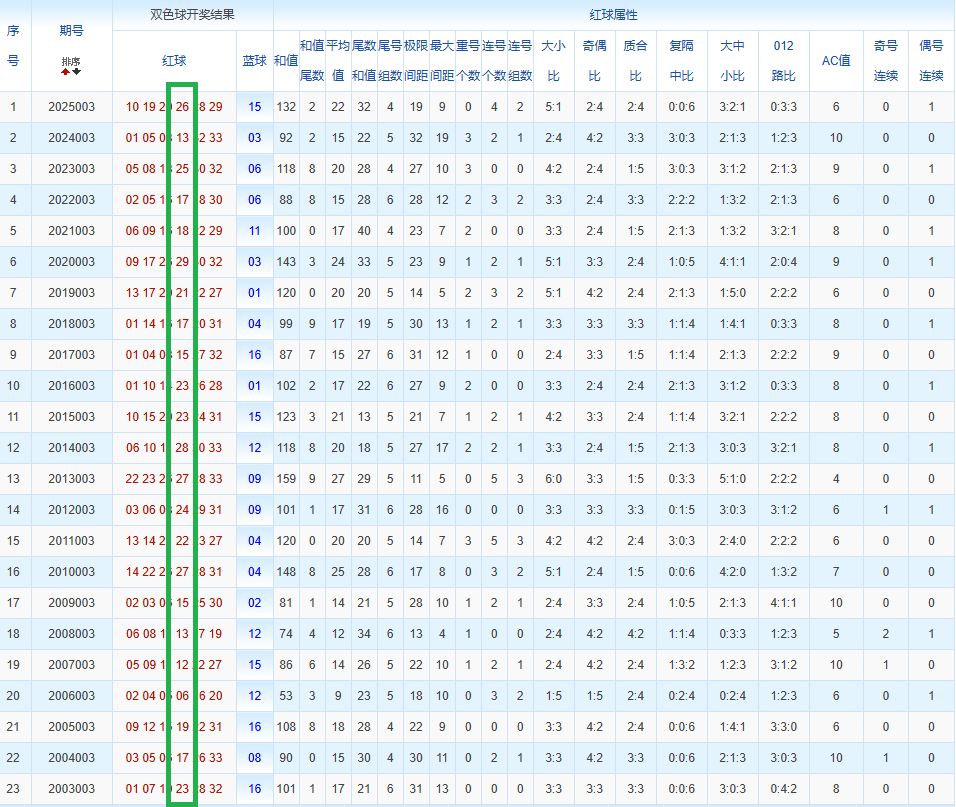
Task: Select the 012路比 column header
Action: 784,61
